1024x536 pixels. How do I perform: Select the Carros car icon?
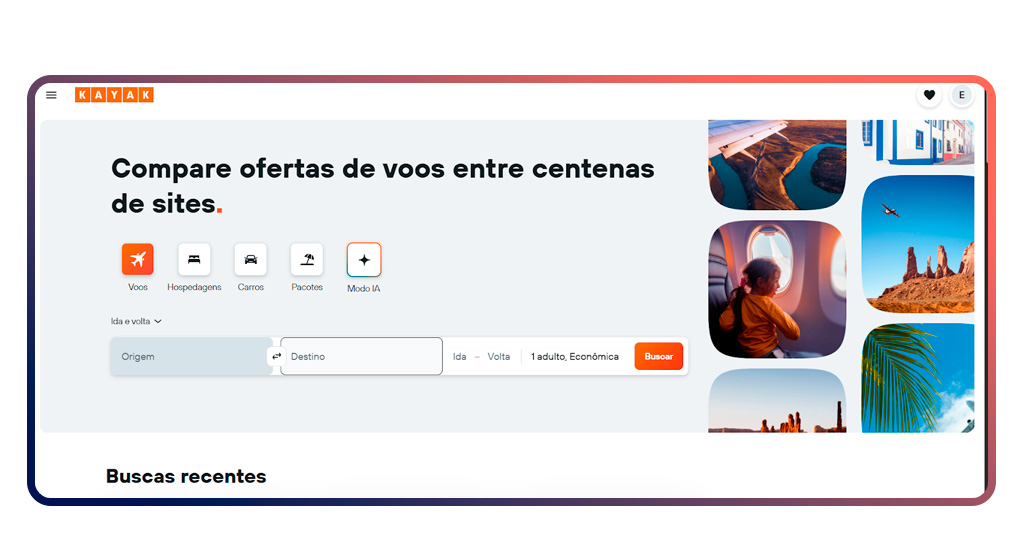[251, 259]
